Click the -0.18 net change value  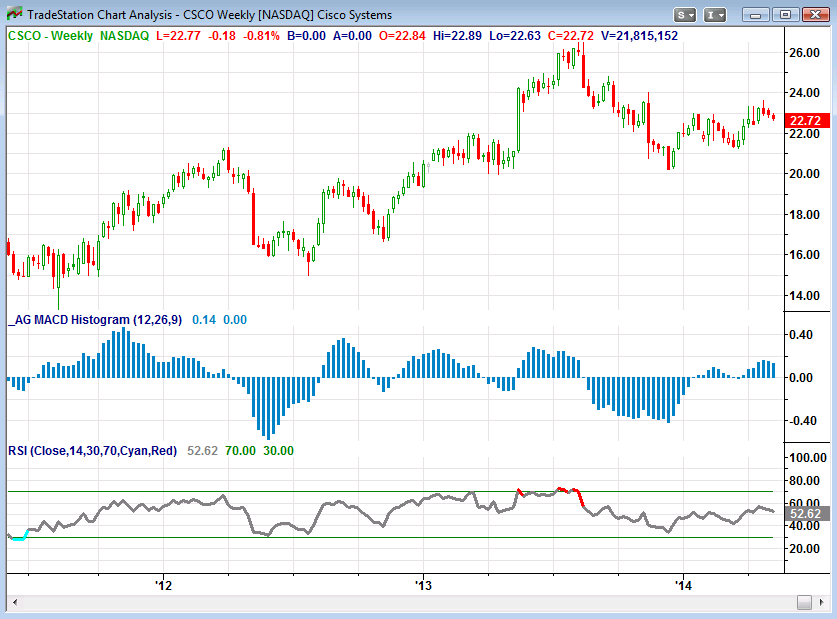tap(222, 36)
